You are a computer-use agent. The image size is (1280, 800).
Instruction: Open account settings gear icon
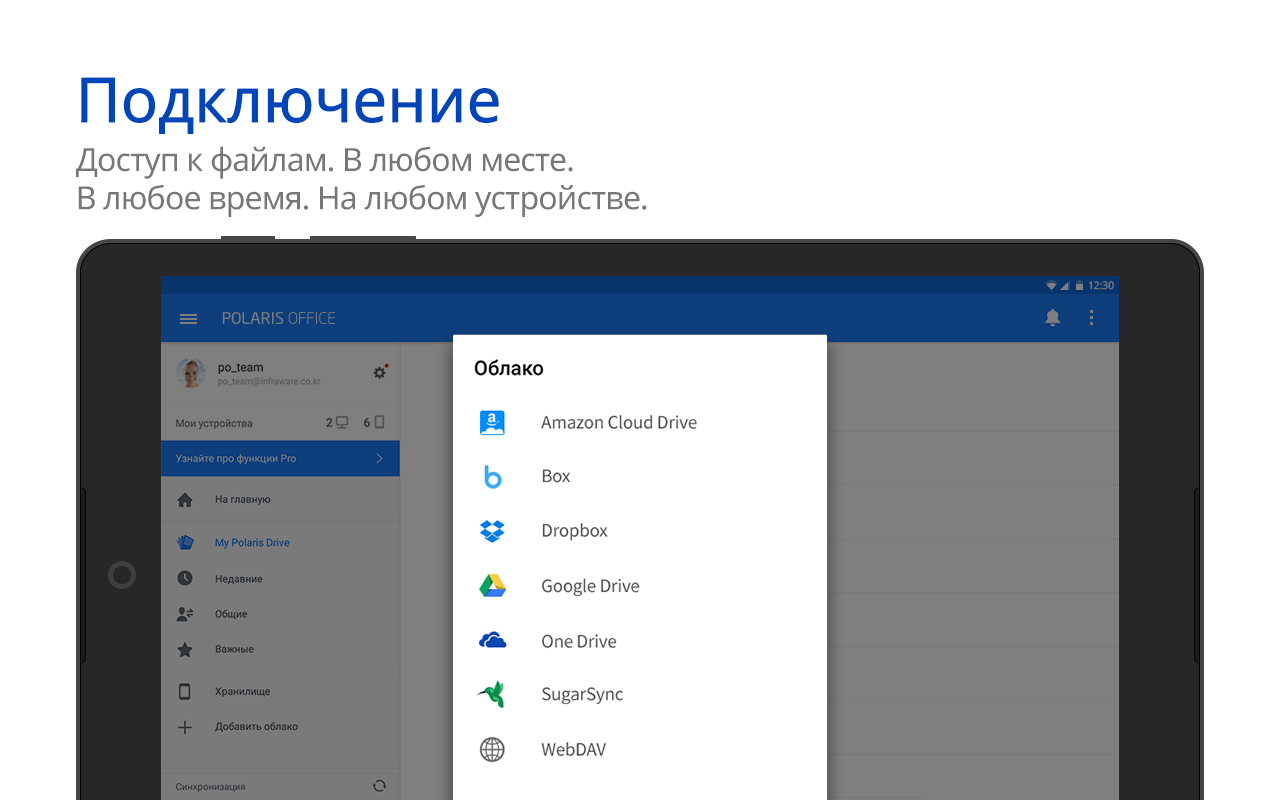pos(379,372)
